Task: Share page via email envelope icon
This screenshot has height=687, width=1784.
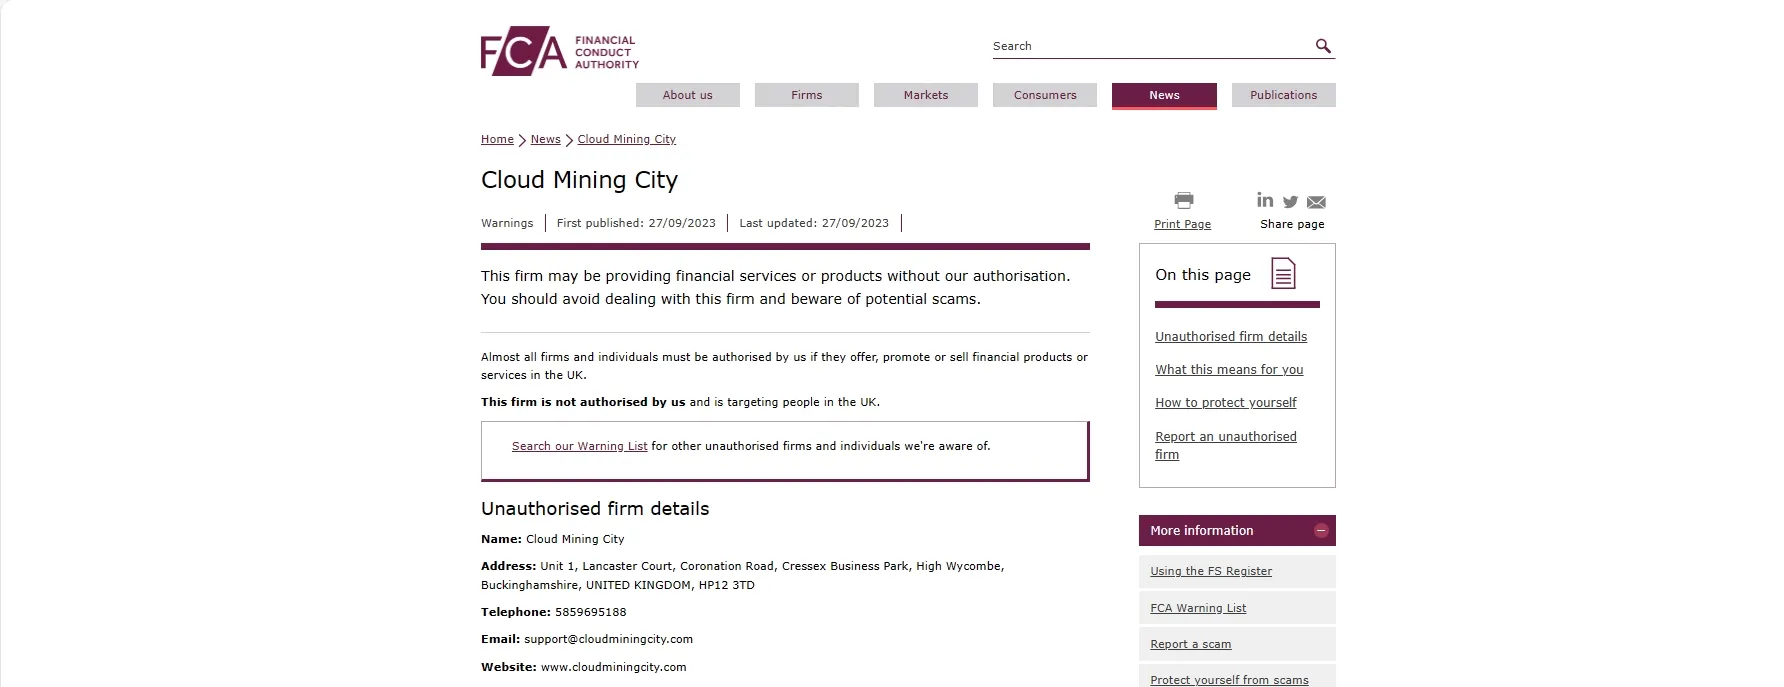Action: 1316,202
